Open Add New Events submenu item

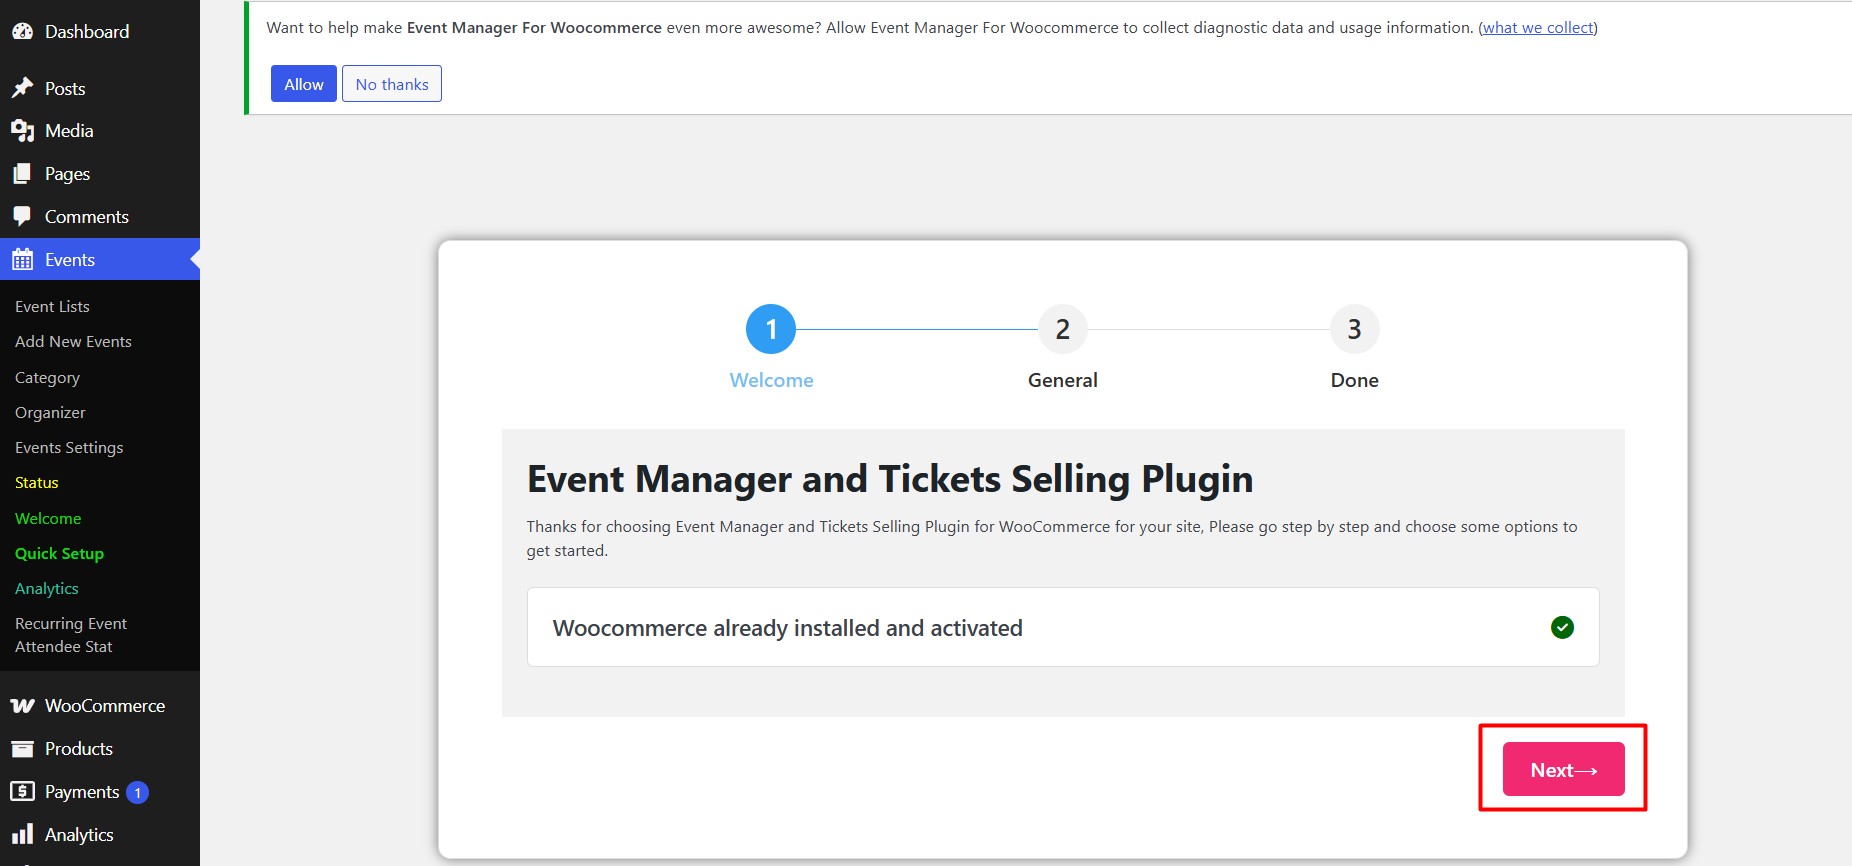point(73,341)
